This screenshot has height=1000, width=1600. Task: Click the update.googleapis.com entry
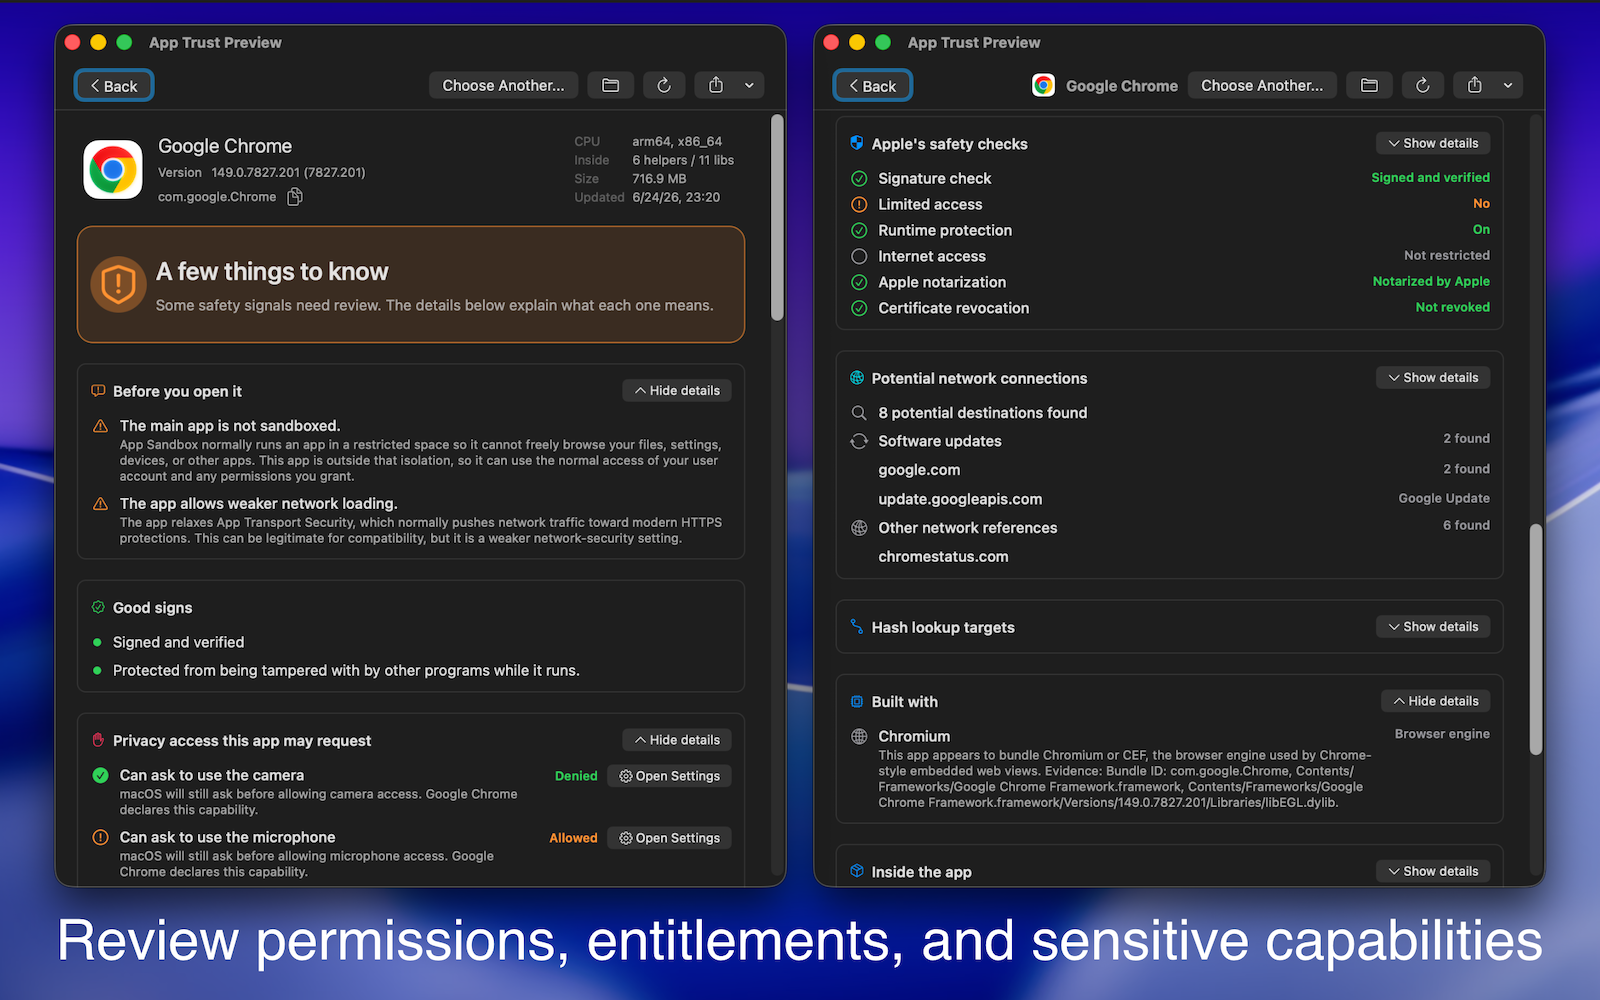pos(960,499)
